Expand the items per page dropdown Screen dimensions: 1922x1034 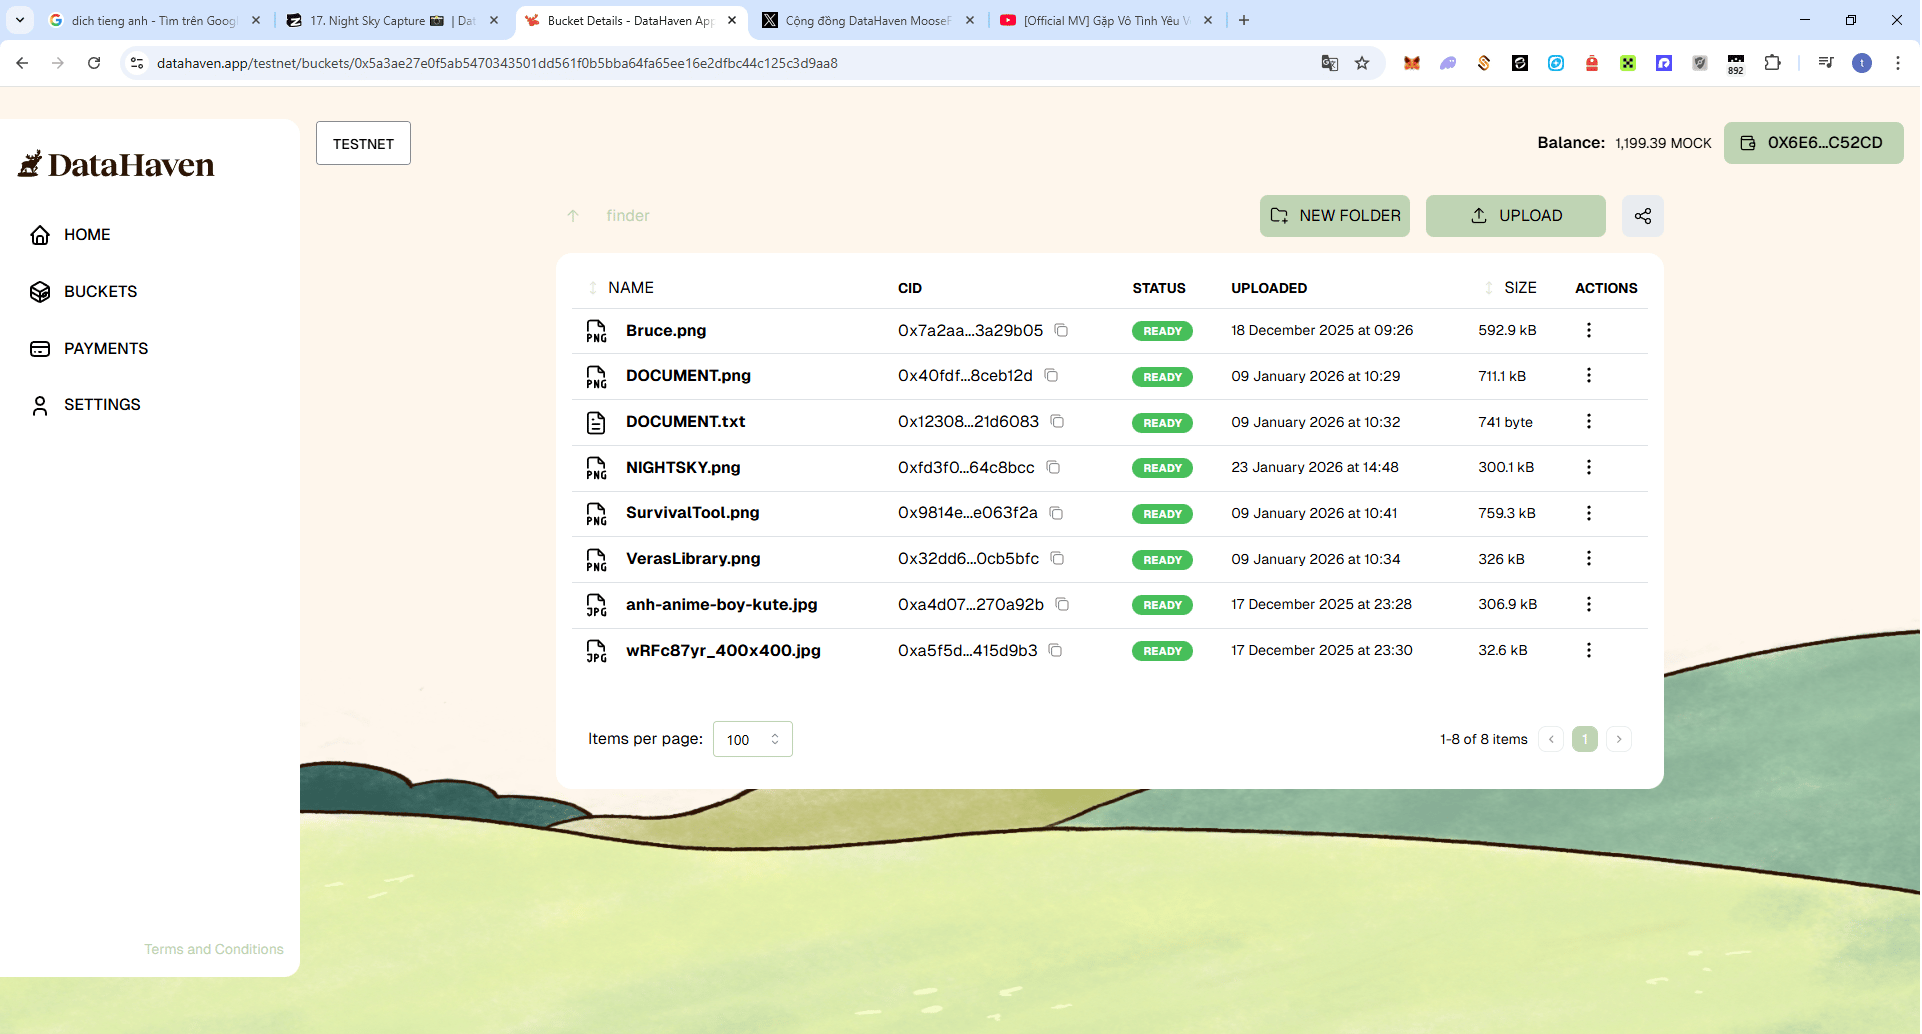tap(752, 740)
